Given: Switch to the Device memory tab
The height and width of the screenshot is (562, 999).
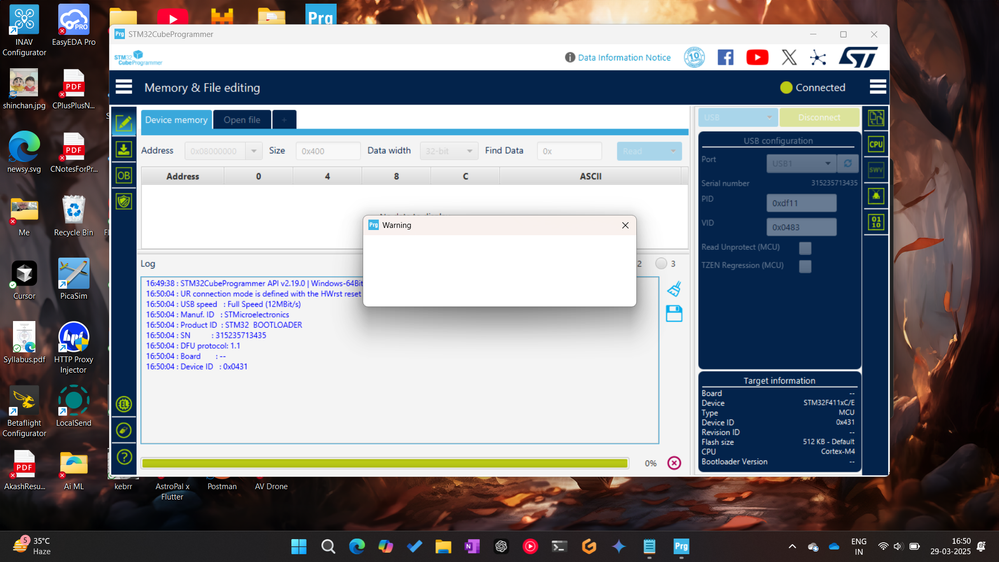Looking at the screenshot, I should coord(176,120).
